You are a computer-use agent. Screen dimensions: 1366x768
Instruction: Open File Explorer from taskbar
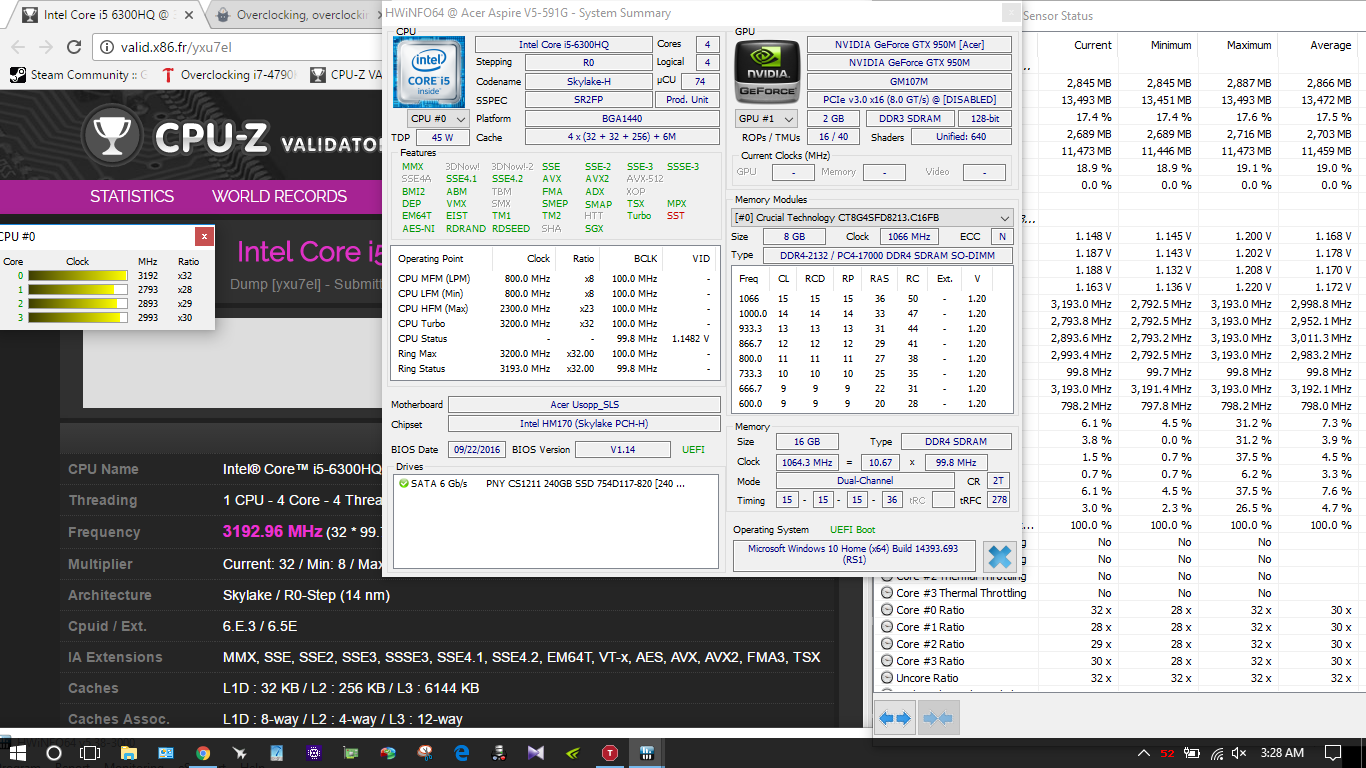point(129,752)
